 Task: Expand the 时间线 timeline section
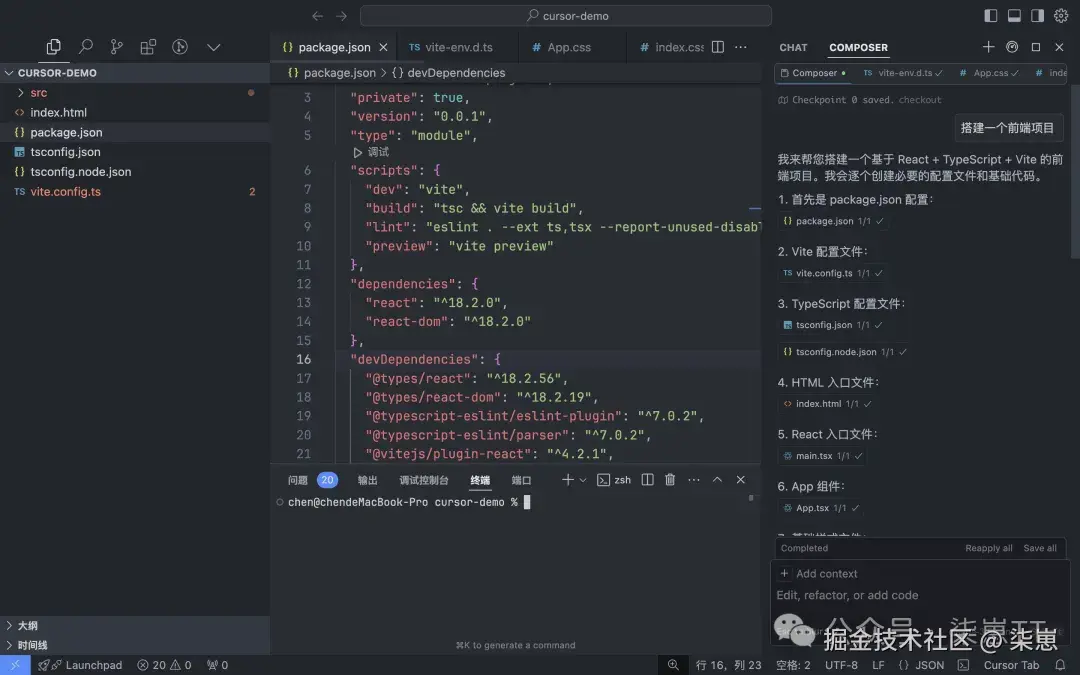[134, 645]
